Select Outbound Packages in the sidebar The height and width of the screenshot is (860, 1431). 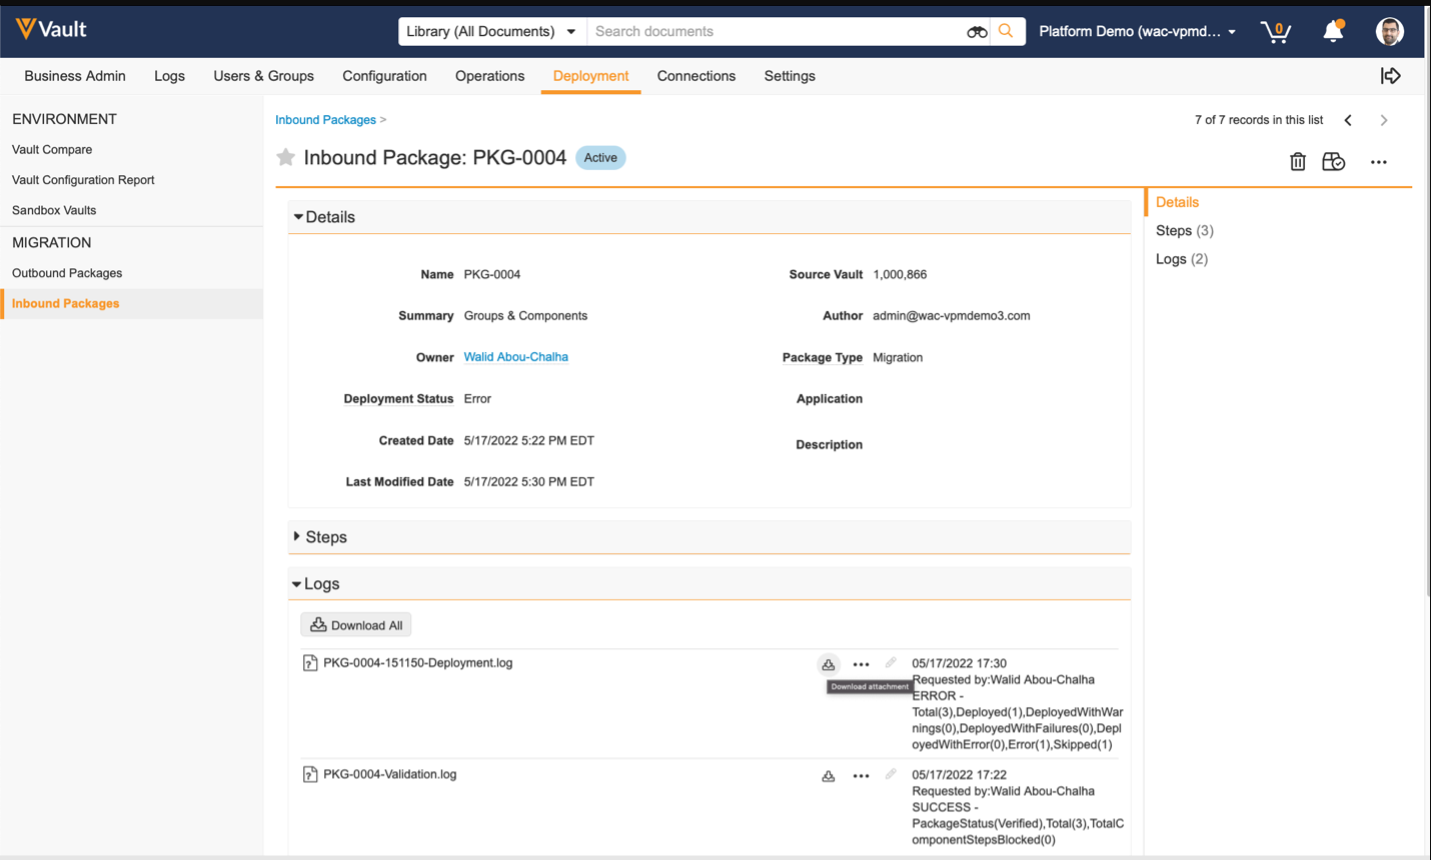[x=67, y=273]
